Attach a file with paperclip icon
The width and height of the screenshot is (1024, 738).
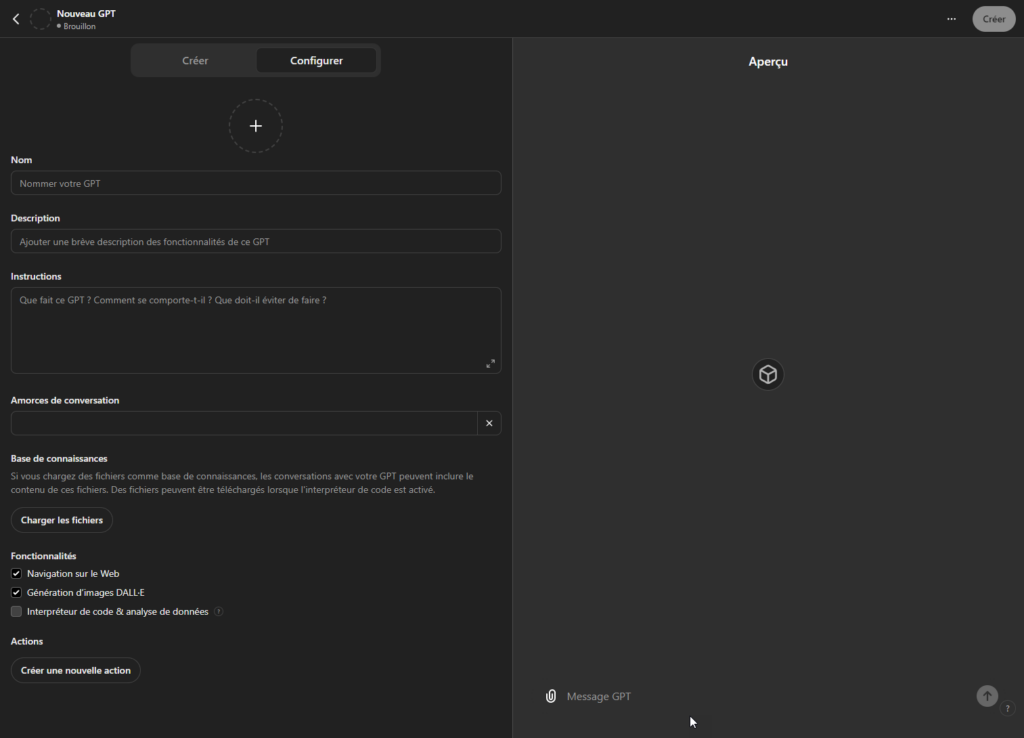pyautogui.click(x=551, y=696)
